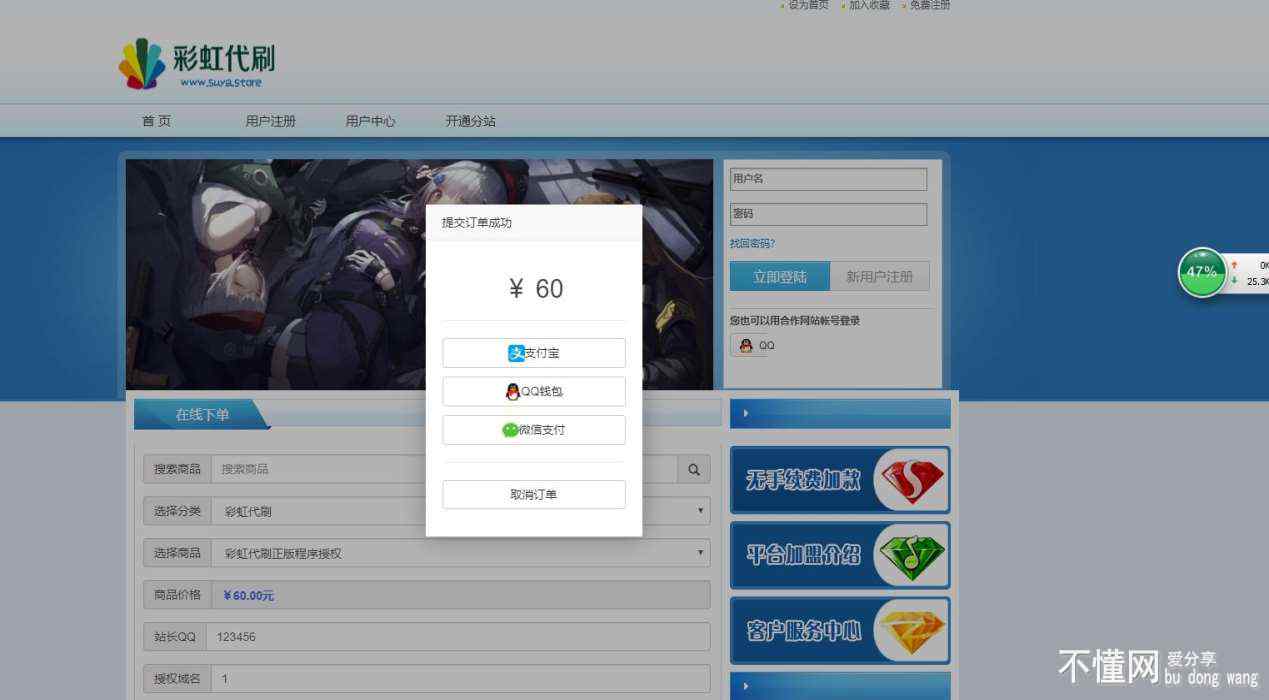
Task: Open the 客户服务中心 banner
Action: click(840, 631)
